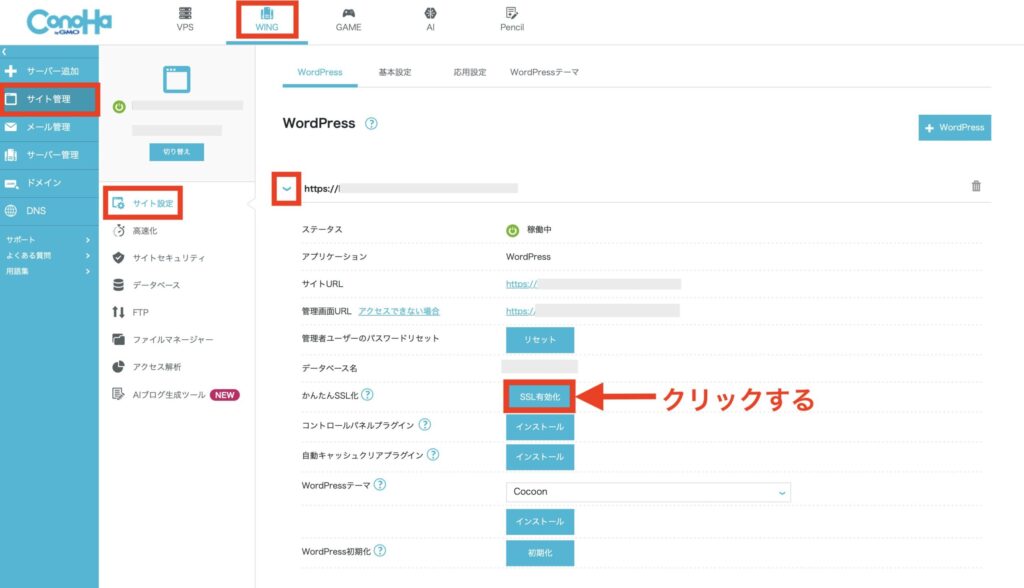
Task: Click help icon next to WordPress heading
Action: click(x=371, y=124)
